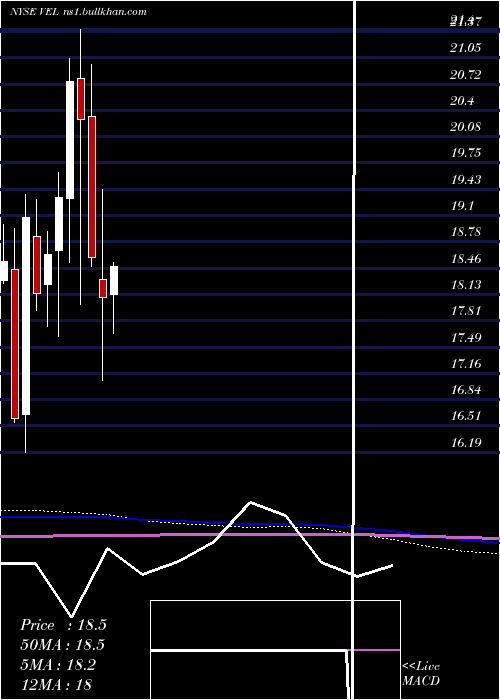Select the 19.1 price axis label

point(462,206)
